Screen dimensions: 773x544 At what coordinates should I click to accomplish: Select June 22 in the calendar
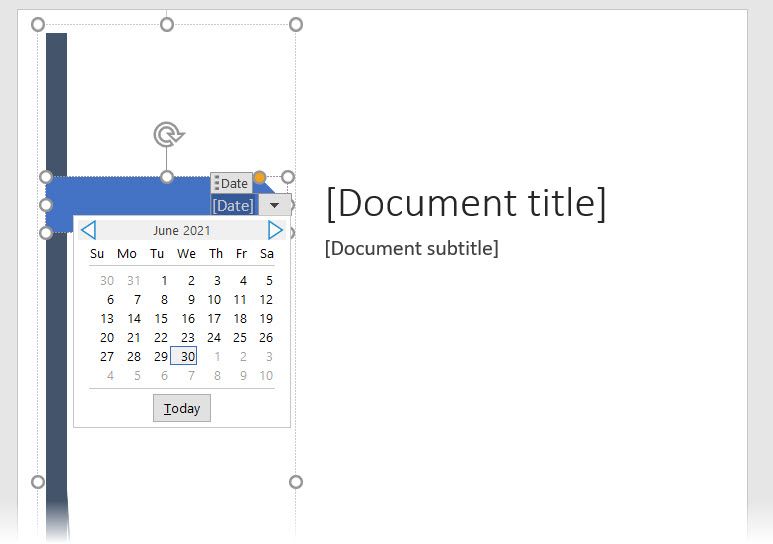pyautogui.click(x=161, y=338)
